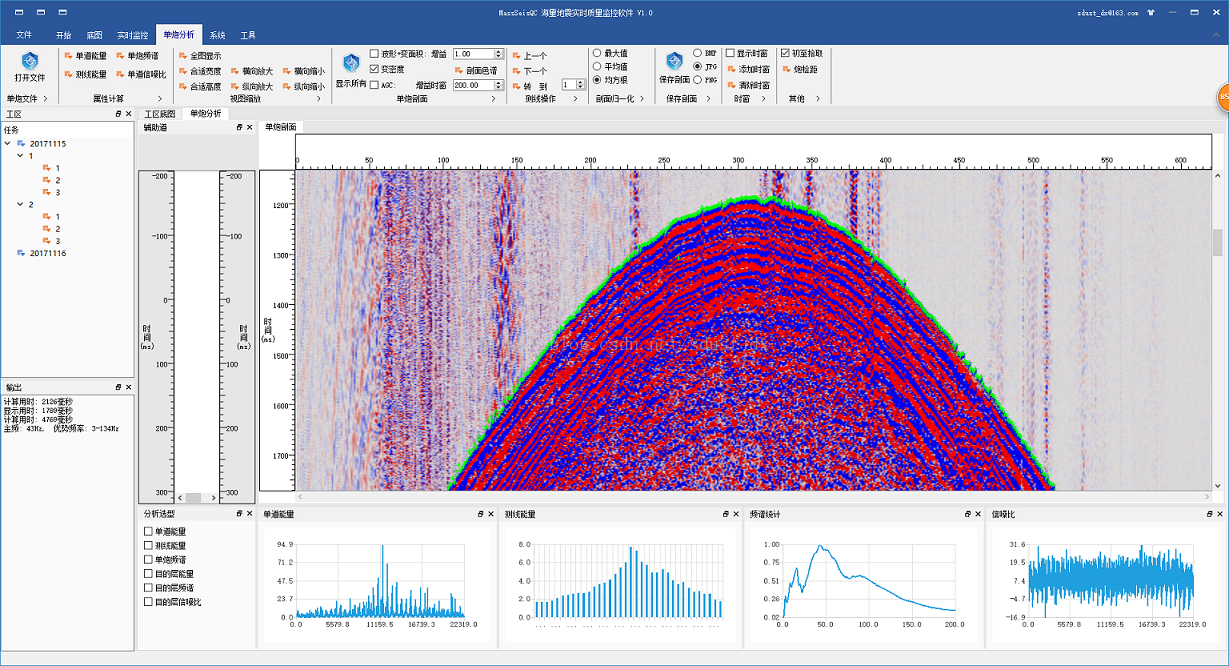
Task: Click the 保存剖面 save section icon
Action: [x=675, y=62]
